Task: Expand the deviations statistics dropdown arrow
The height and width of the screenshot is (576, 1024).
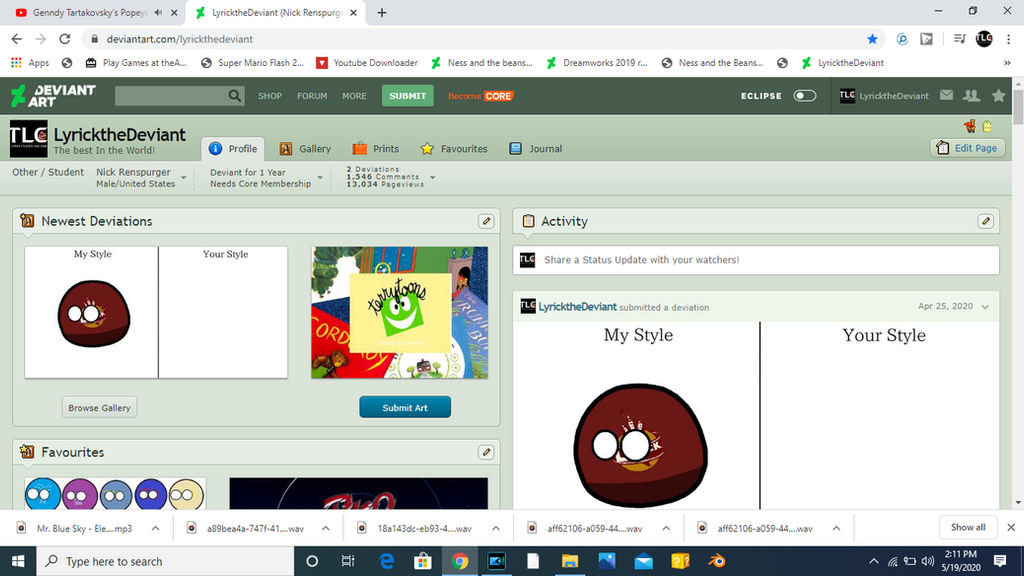Action: click(x=432, y=178)
